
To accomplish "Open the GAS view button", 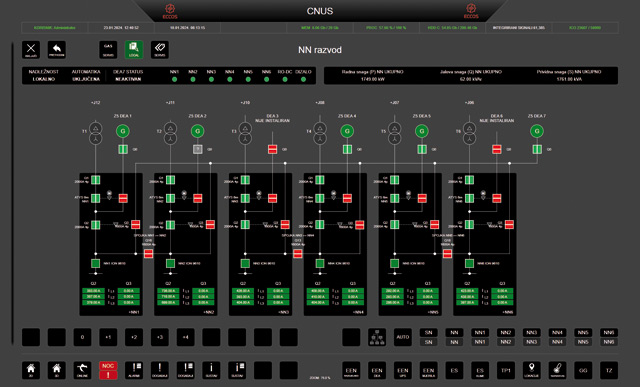I will [108, 50].
